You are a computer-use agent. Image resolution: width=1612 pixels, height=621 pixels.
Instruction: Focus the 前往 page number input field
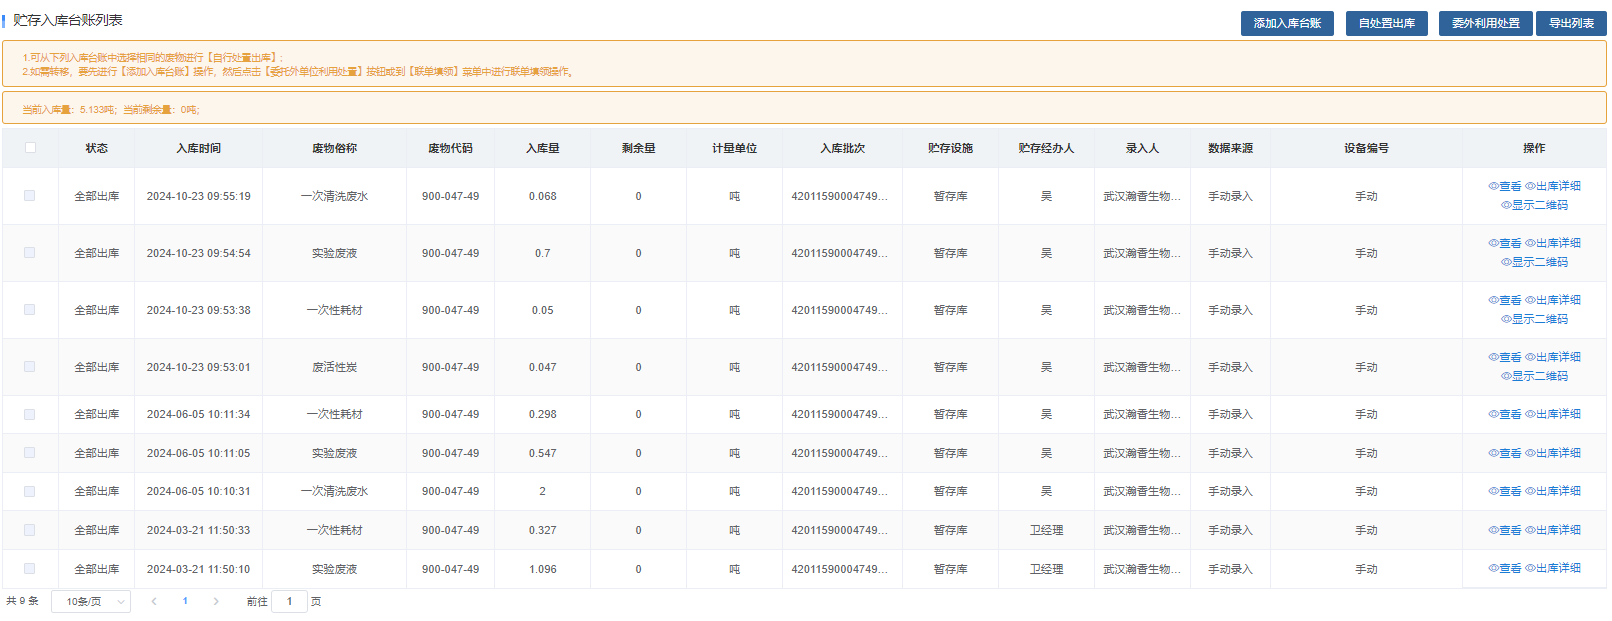tap(289, 602)
